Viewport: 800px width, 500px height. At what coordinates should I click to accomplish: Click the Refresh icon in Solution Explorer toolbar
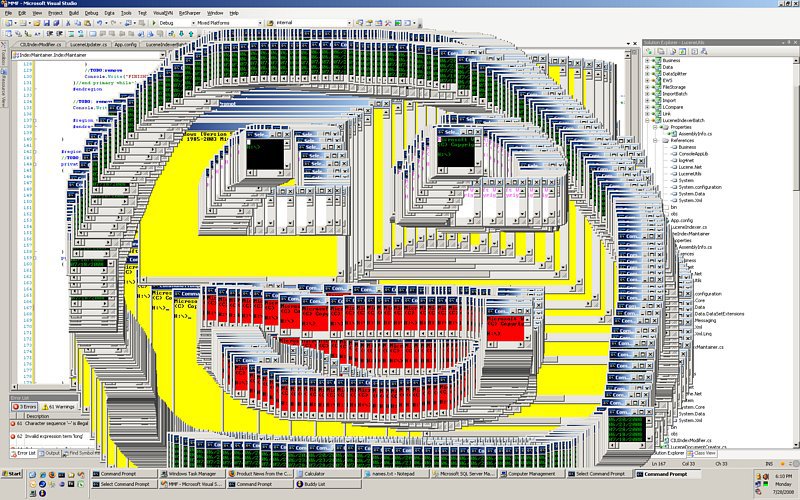click(x=673, y=52)
